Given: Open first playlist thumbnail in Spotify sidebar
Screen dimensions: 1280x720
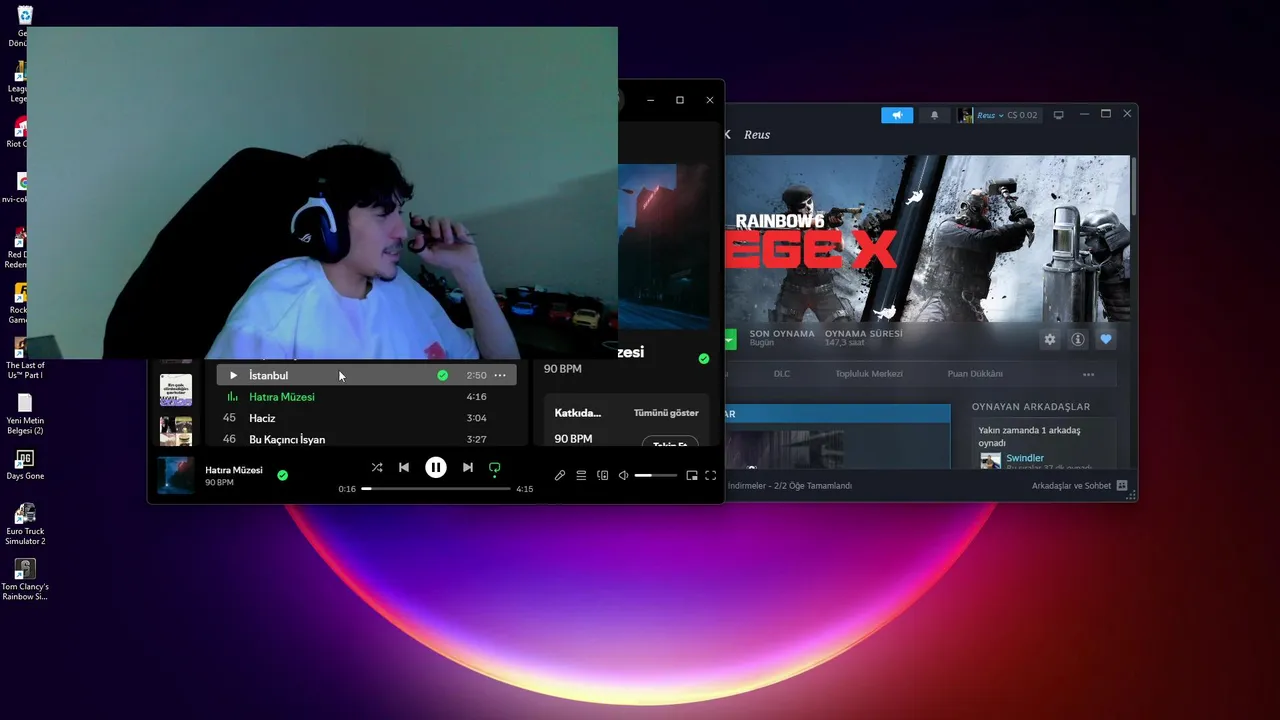Looking at the screenshot, I should [x=176, y=390].
